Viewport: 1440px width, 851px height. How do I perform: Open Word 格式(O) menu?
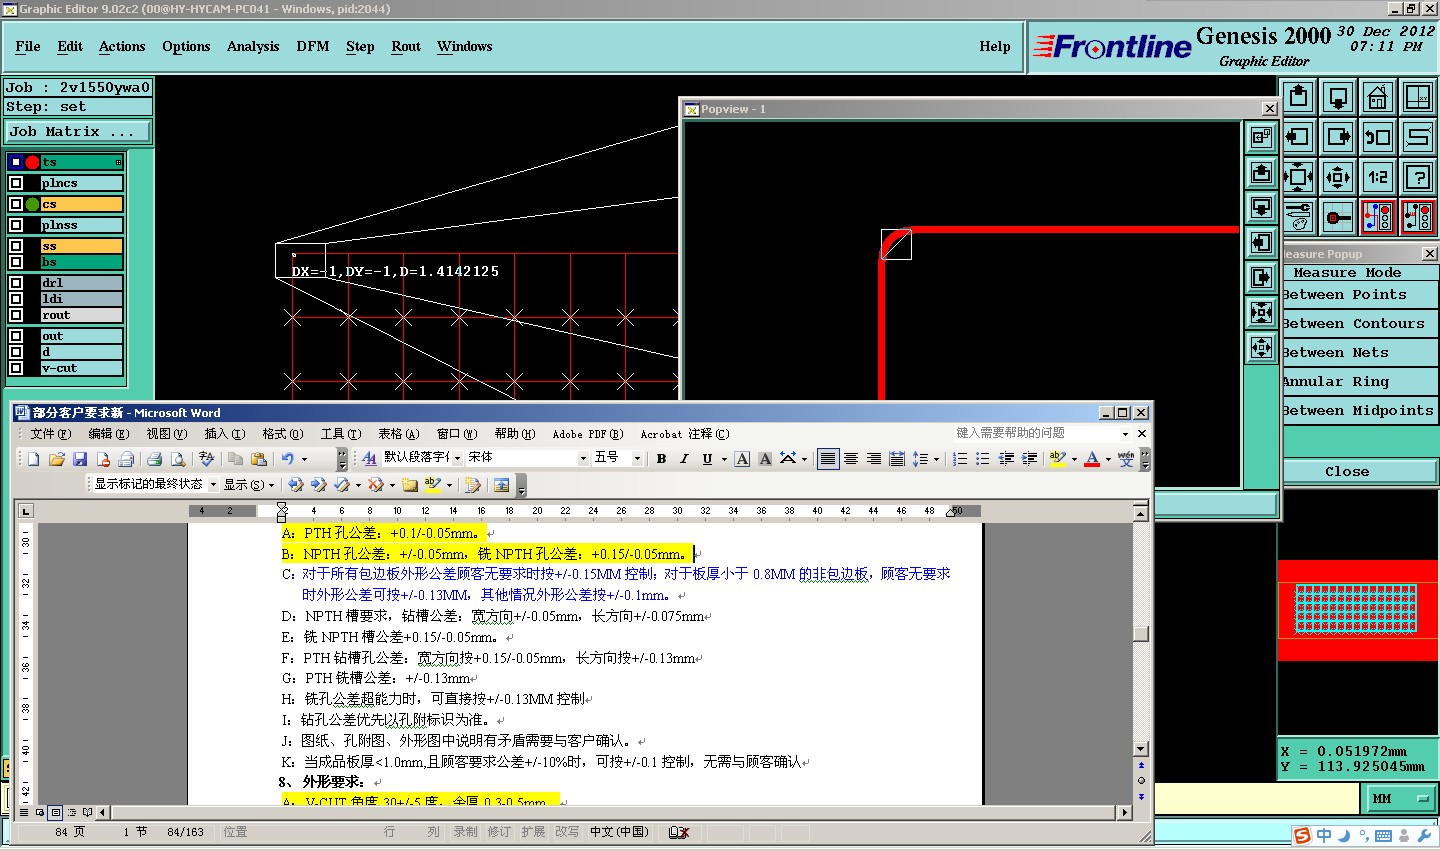(x=282, y=434)
